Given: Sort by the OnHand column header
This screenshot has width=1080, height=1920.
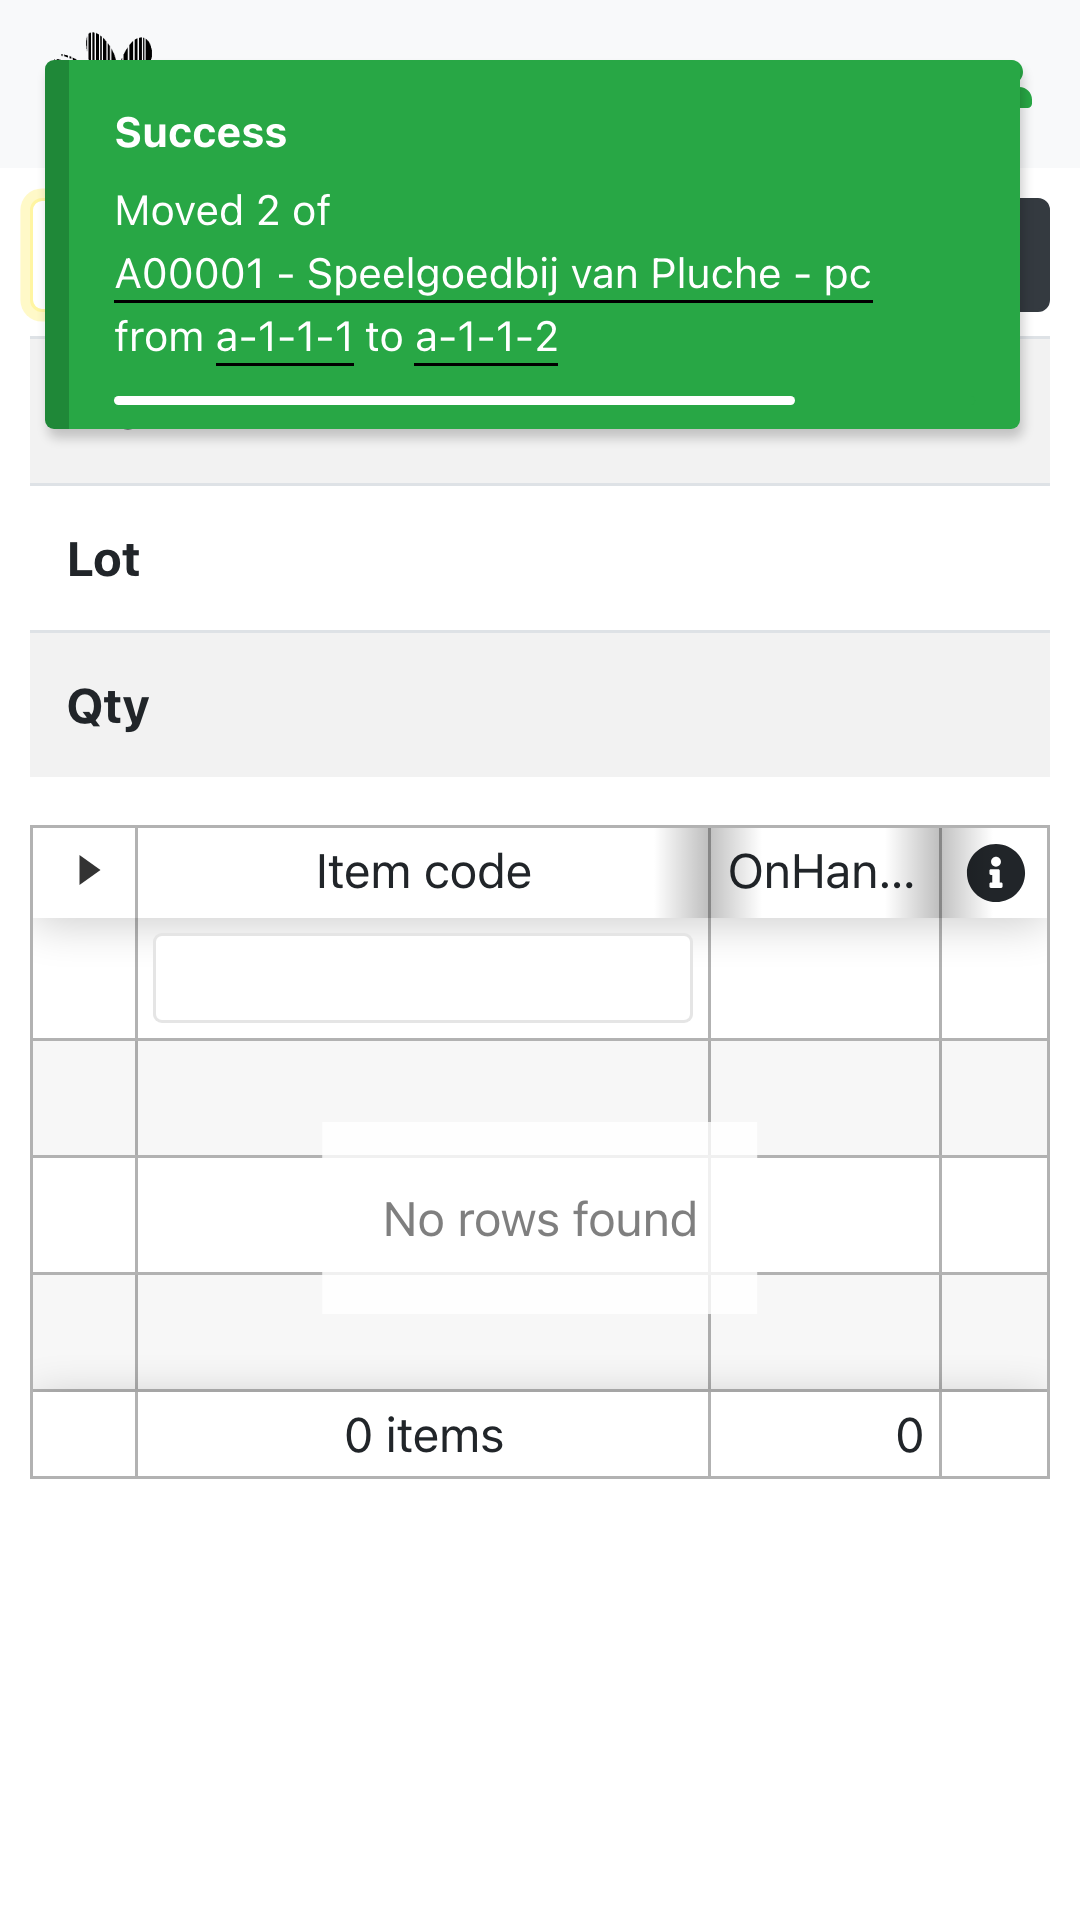Looking at the screenshot, I should [x=822, y=872].
